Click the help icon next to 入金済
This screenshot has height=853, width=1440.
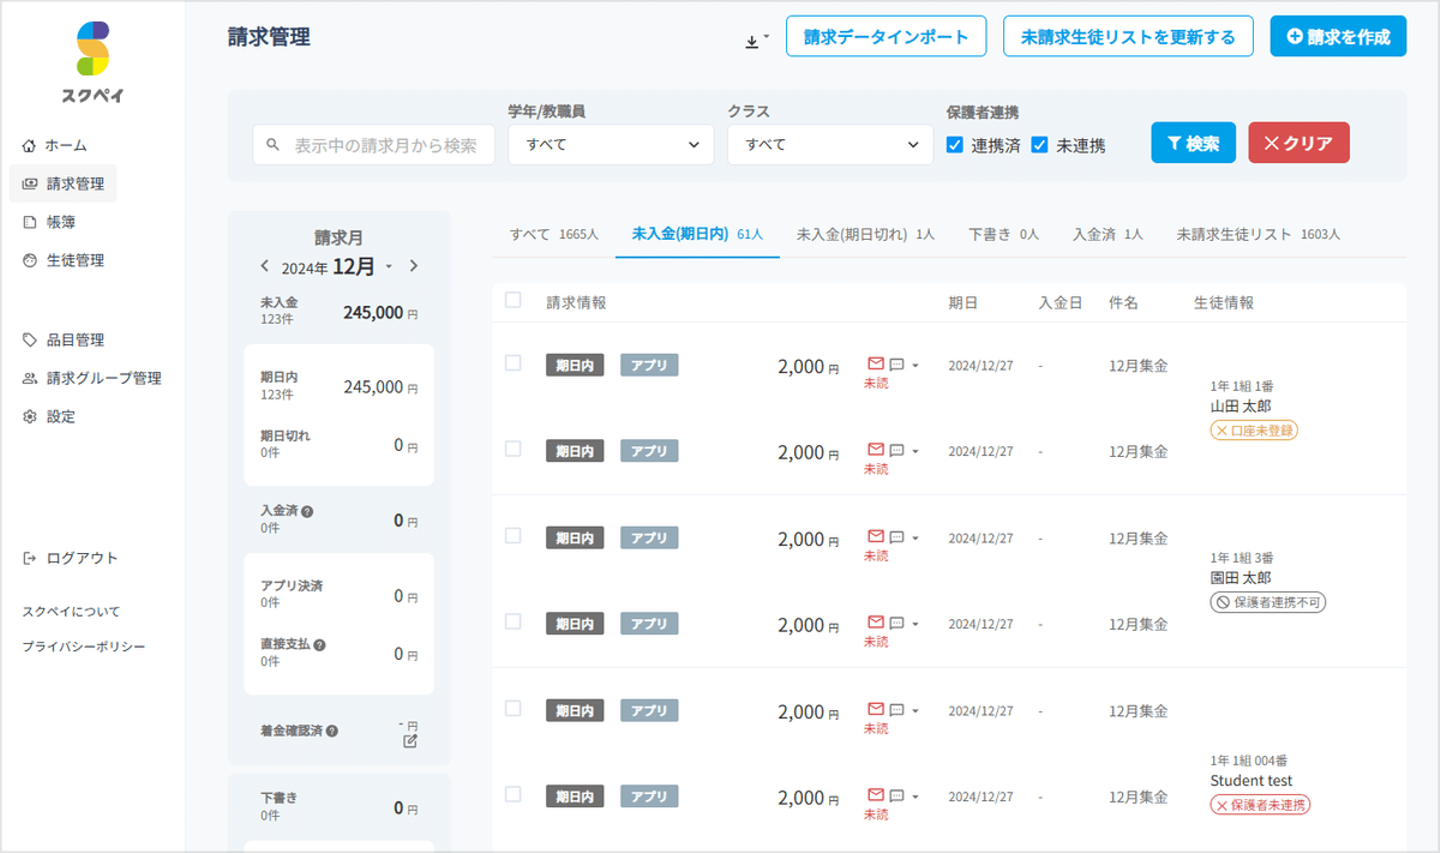[307, 511]
